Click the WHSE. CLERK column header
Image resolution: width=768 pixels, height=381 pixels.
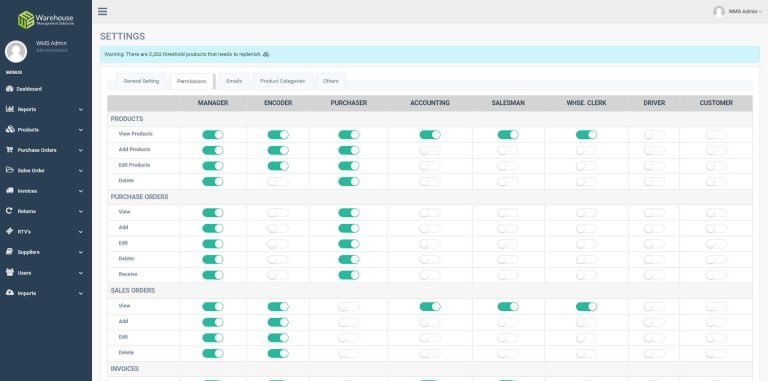586,103
